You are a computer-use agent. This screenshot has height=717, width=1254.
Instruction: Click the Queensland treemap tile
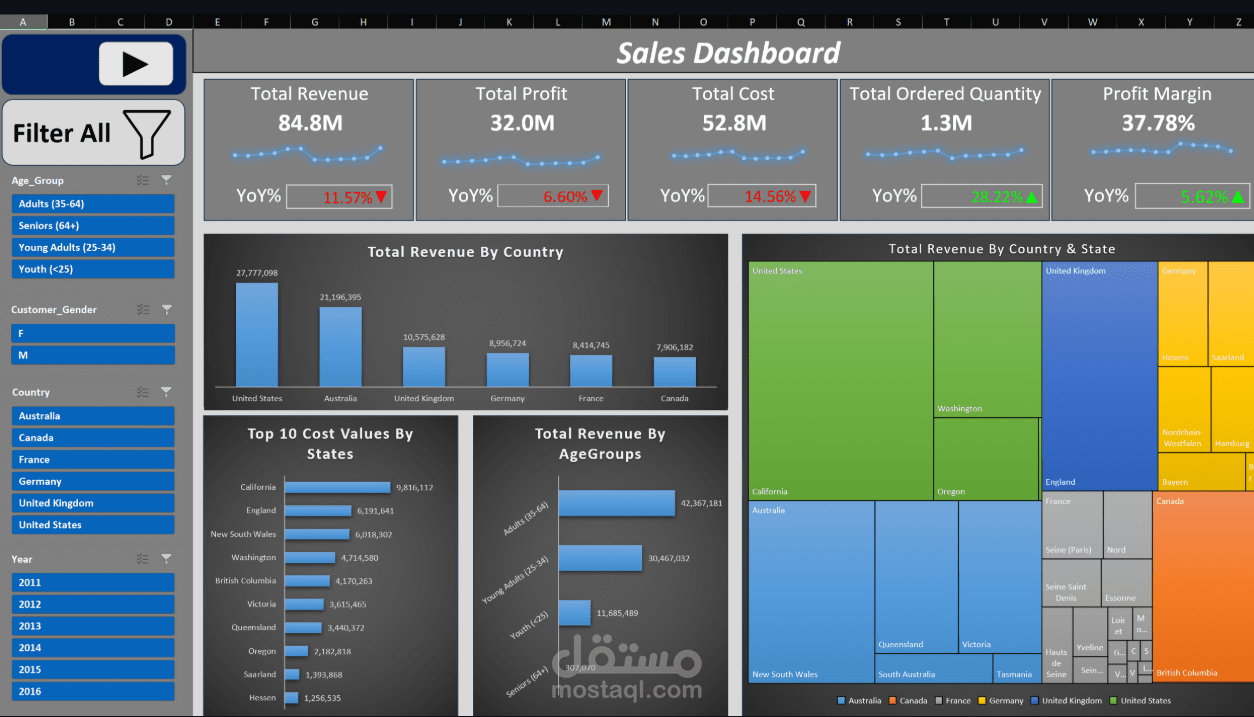916,577
